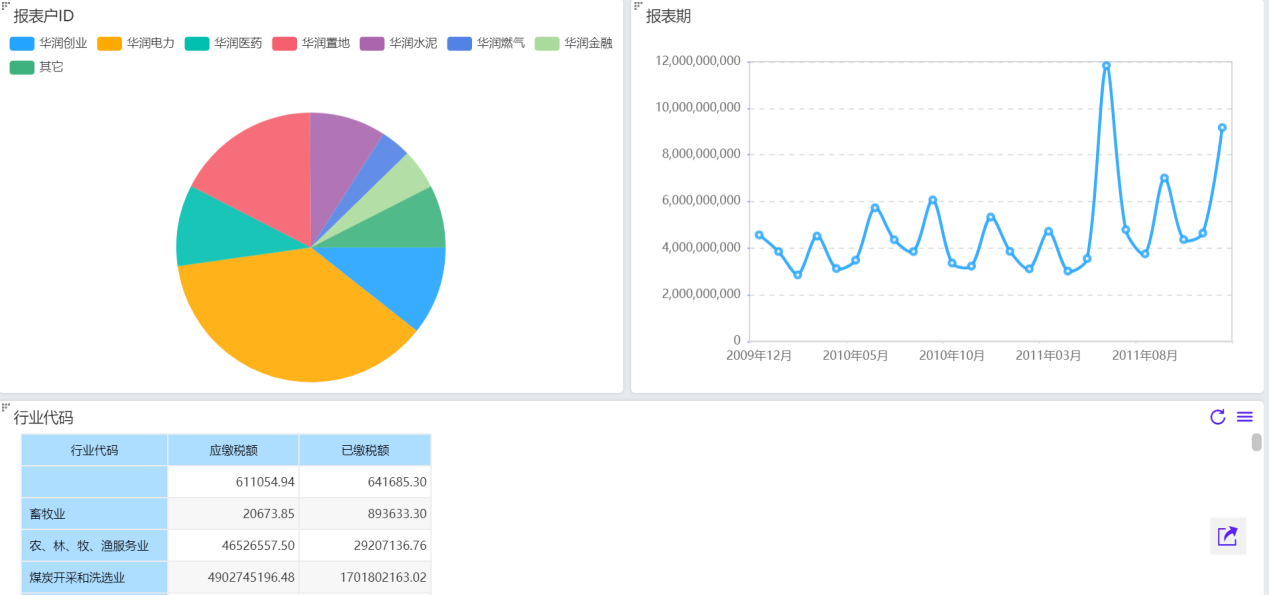Click the value 20673.85
This screenshot has height=595, width=1269.
click(x=268, y=514)
